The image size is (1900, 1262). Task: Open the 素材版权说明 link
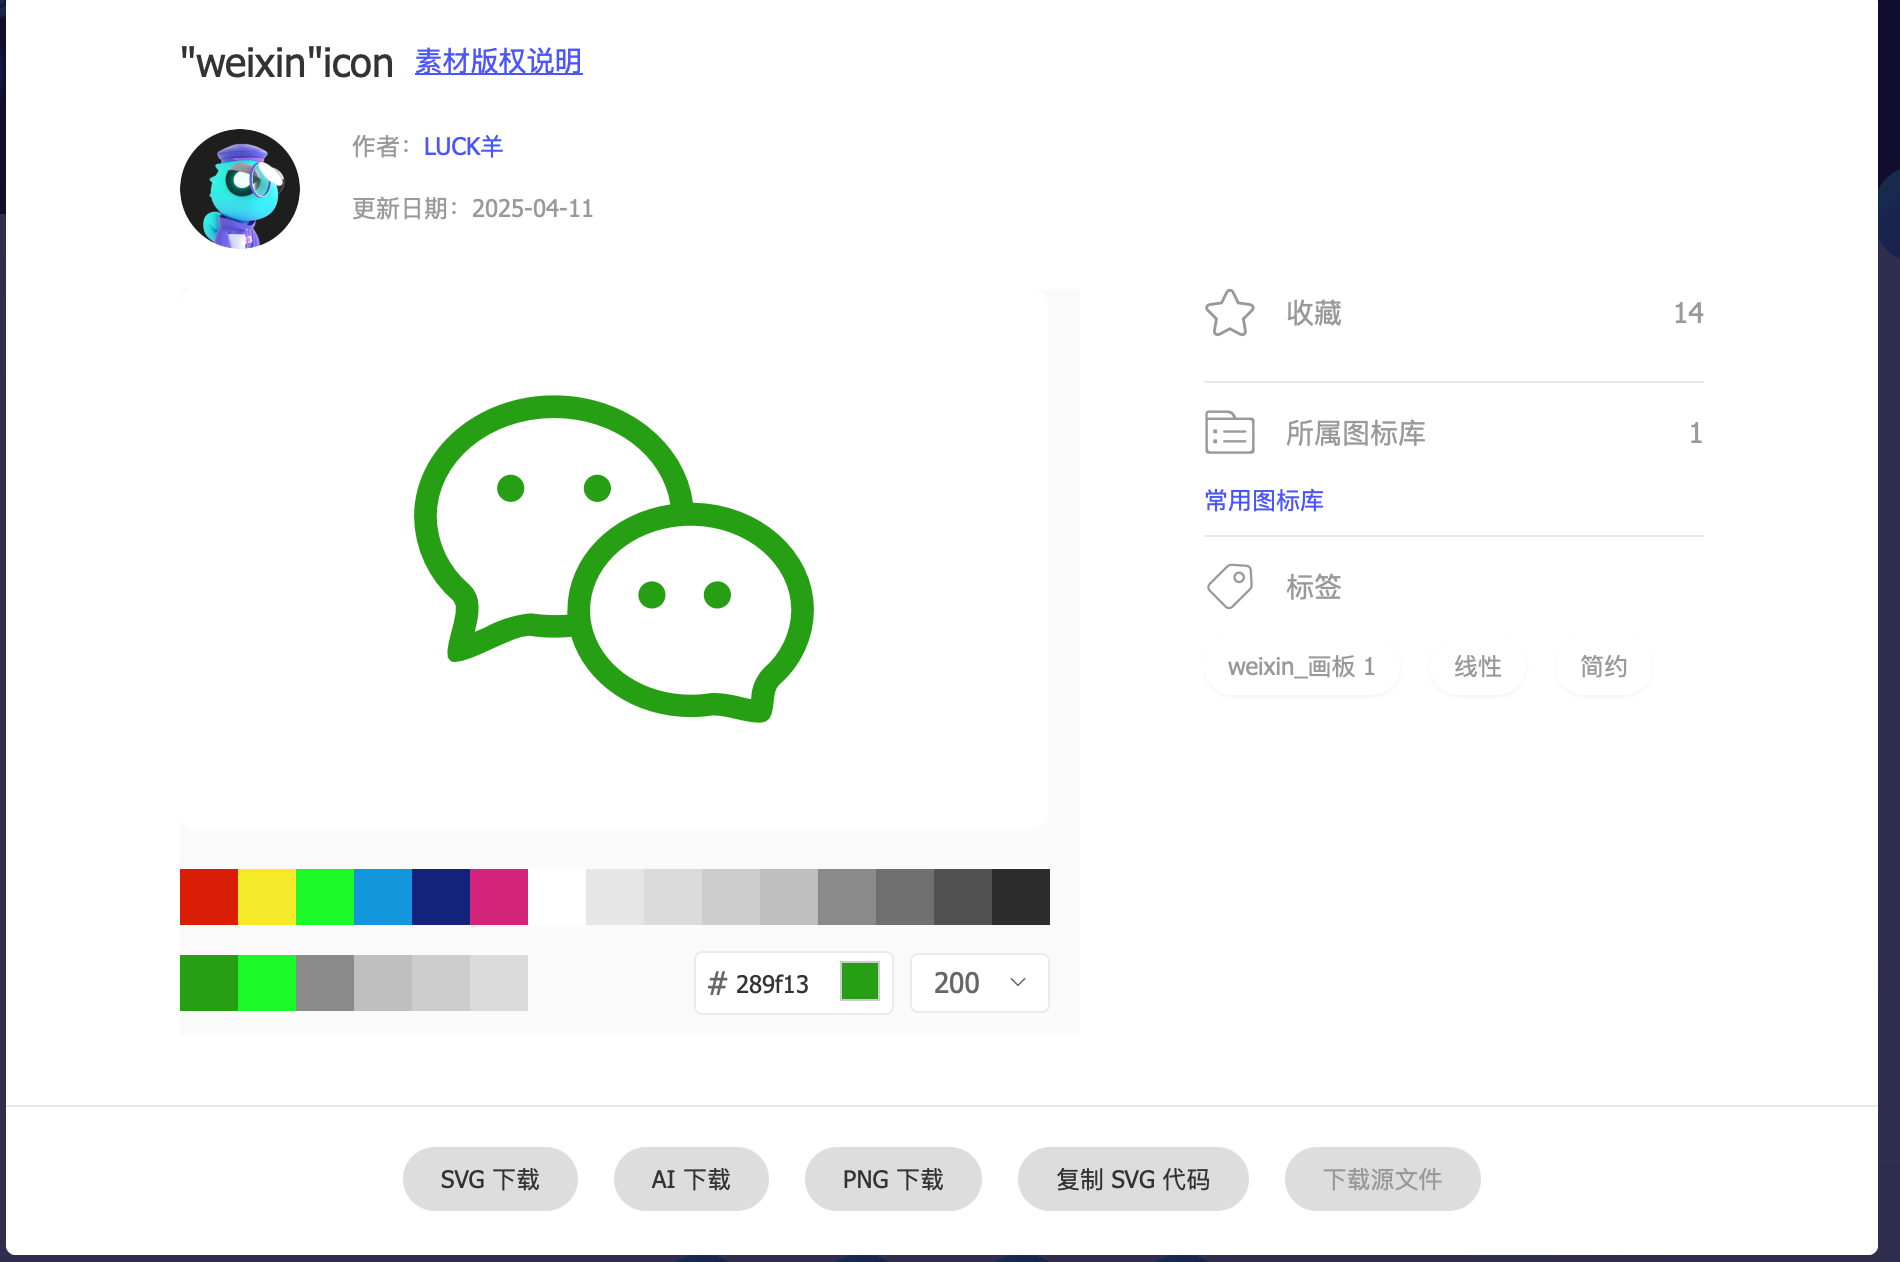click(498, 62)
